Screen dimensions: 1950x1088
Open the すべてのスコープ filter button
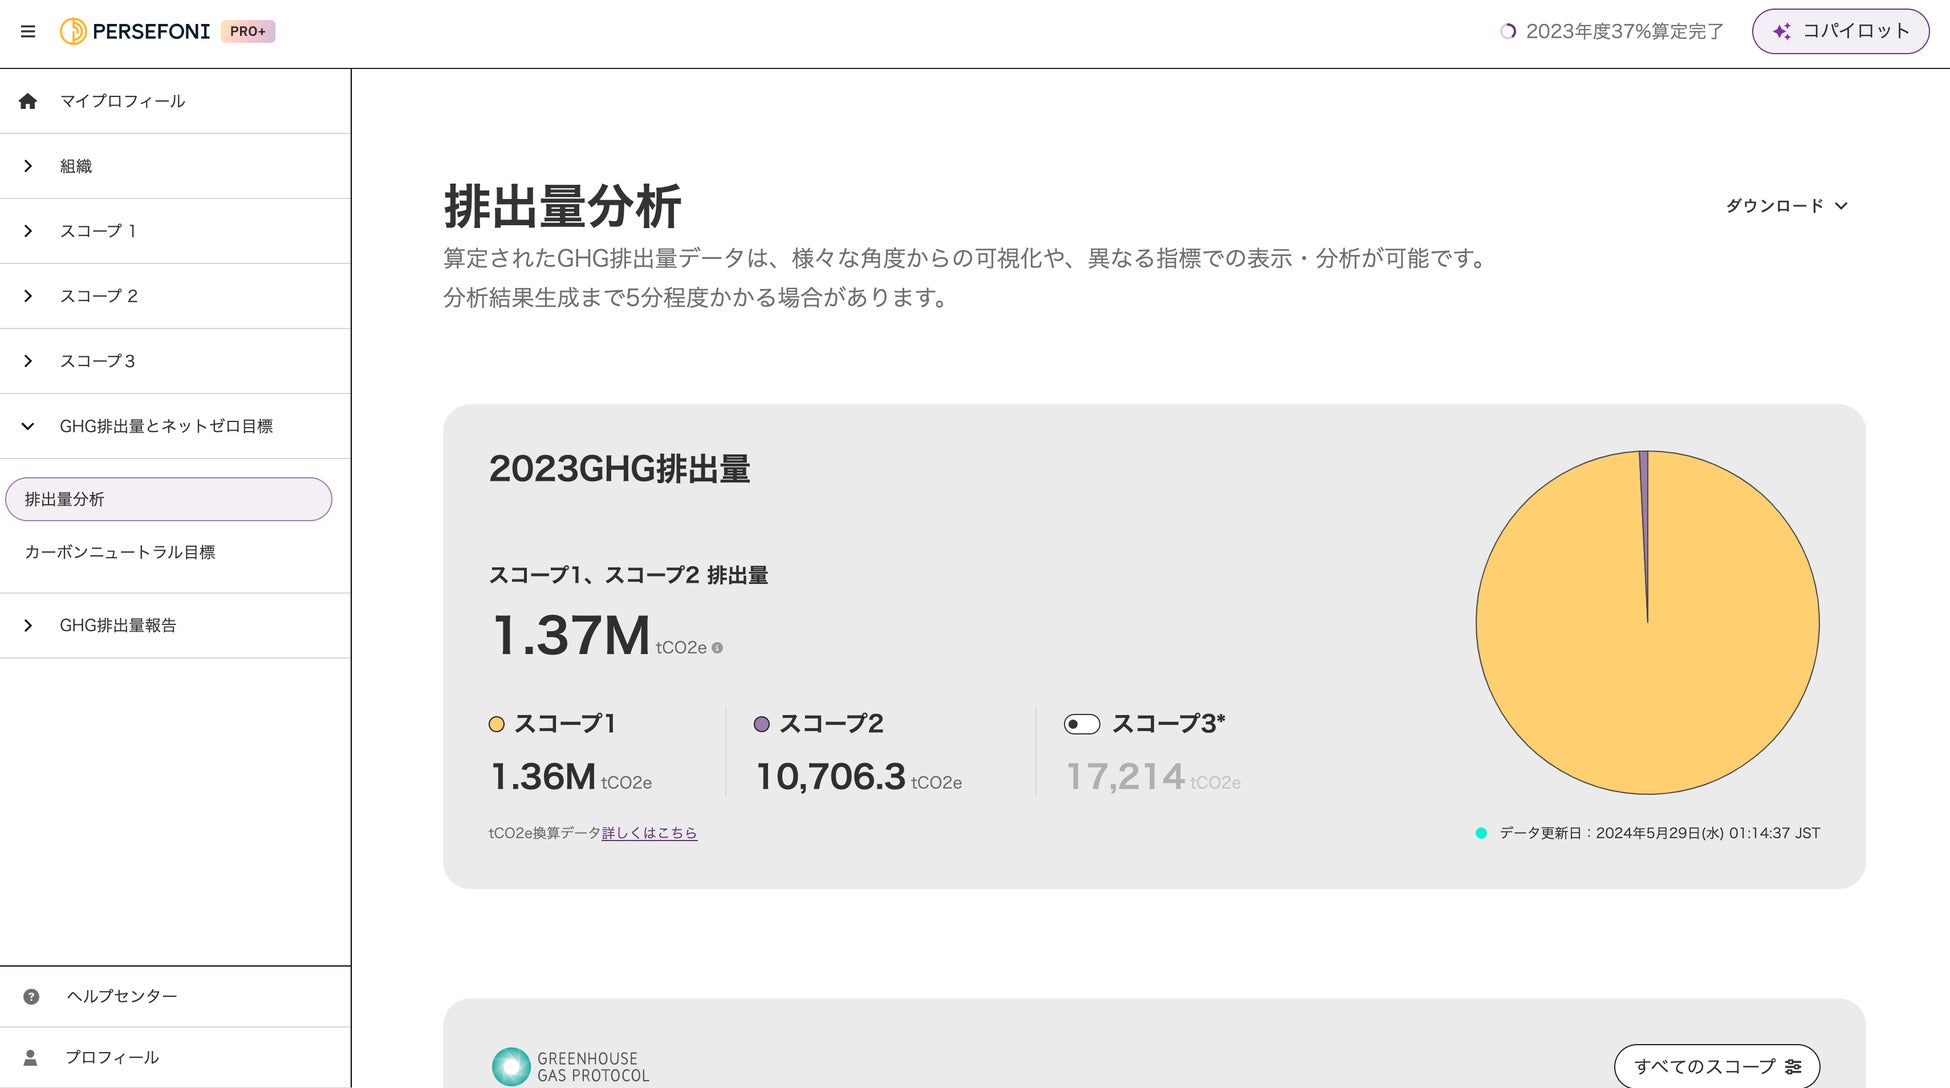click(x=1704, y=1066)
